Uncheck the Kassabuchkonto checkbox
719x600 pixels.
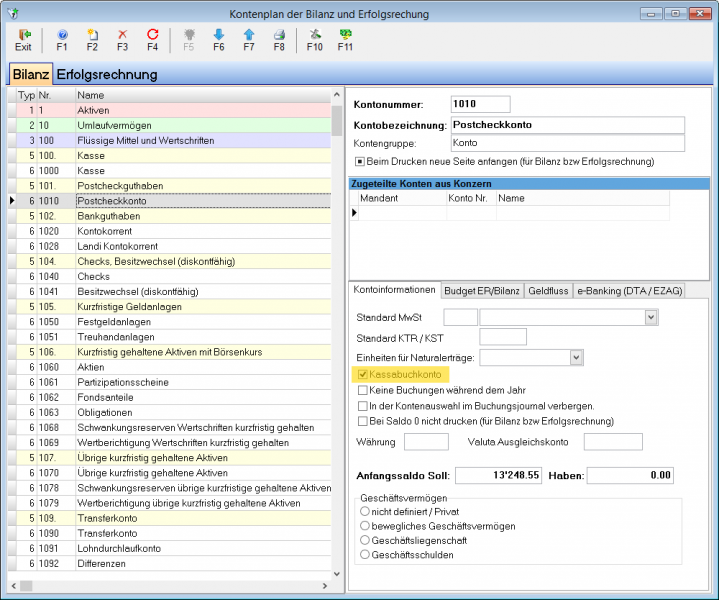pyautogui.click(x=363, y=374)
